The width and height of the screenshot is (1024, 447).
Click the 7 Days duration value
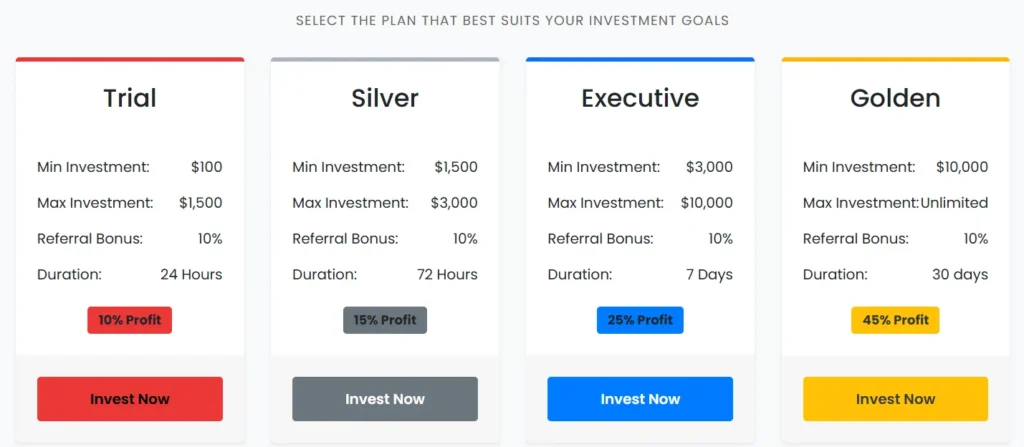click(709, 274)
